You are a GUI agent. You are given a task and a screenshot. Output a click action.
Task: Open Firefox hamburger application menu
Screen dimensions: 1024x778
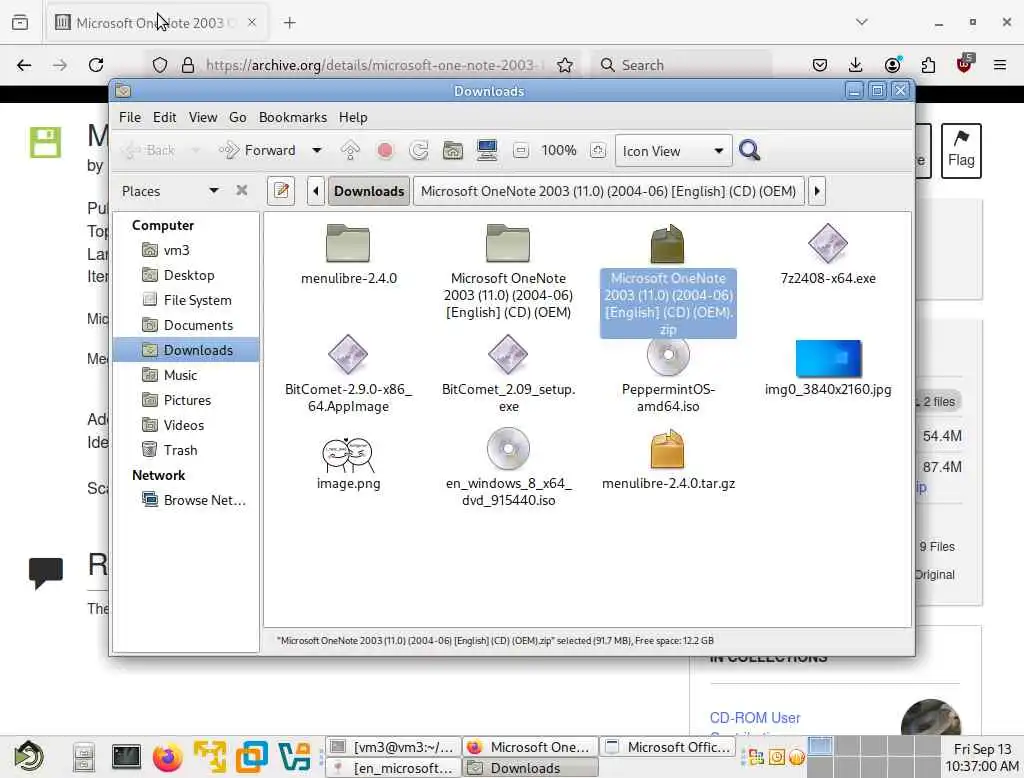click(x=999, y=65)
